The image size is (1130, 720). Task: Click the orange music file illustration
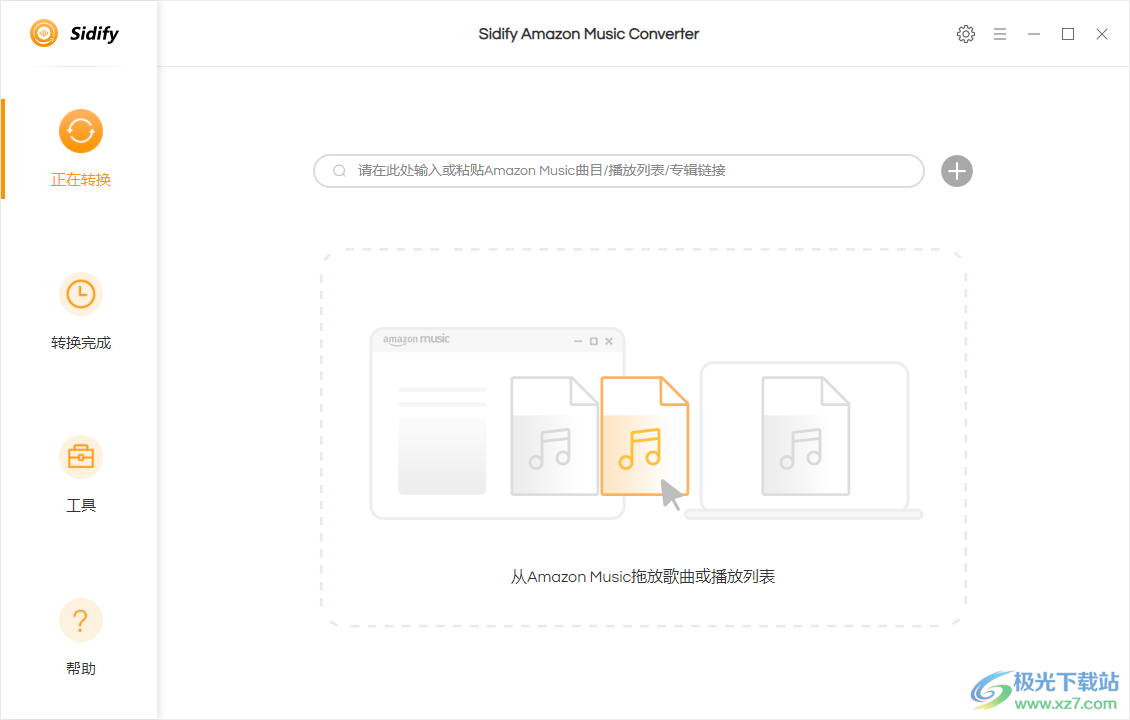coord(645,436)
